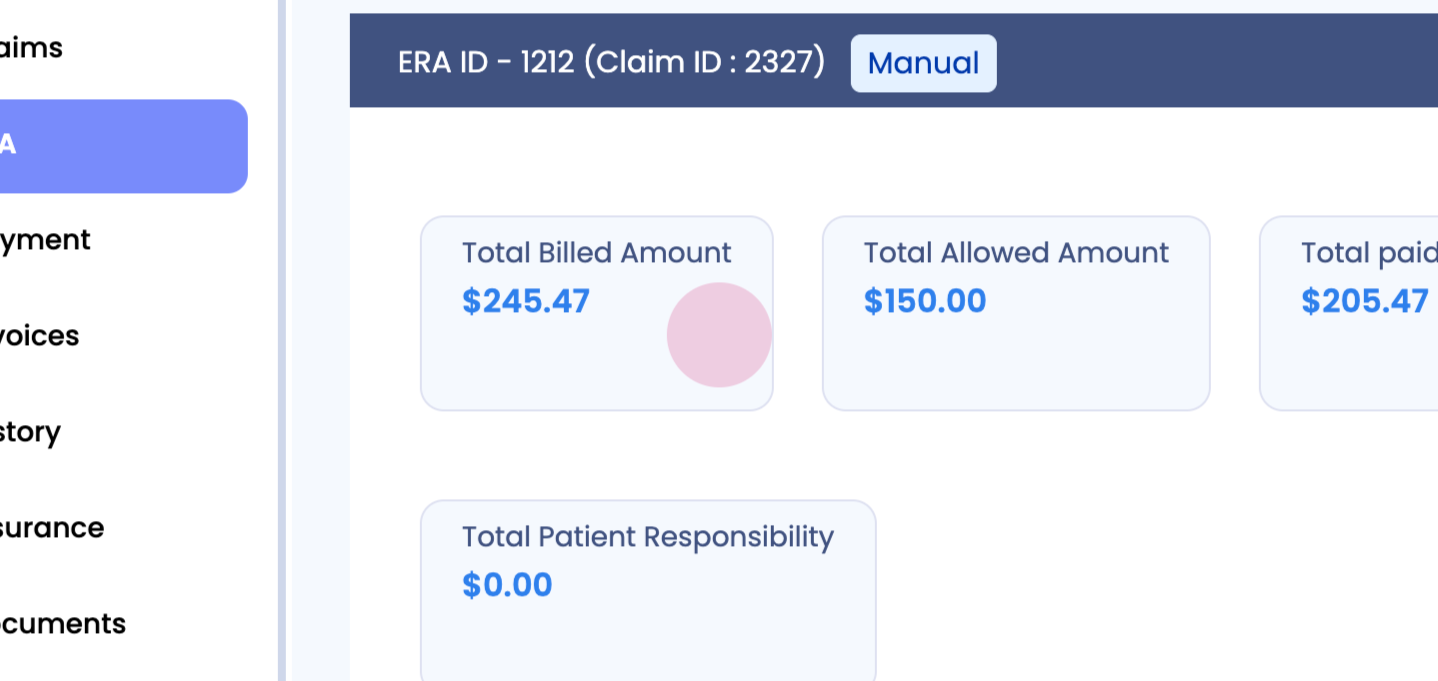The width and height of the screenshot is (1438, 681).
Task: Go to the Payment sidebar section
Action: click(45, 240)
